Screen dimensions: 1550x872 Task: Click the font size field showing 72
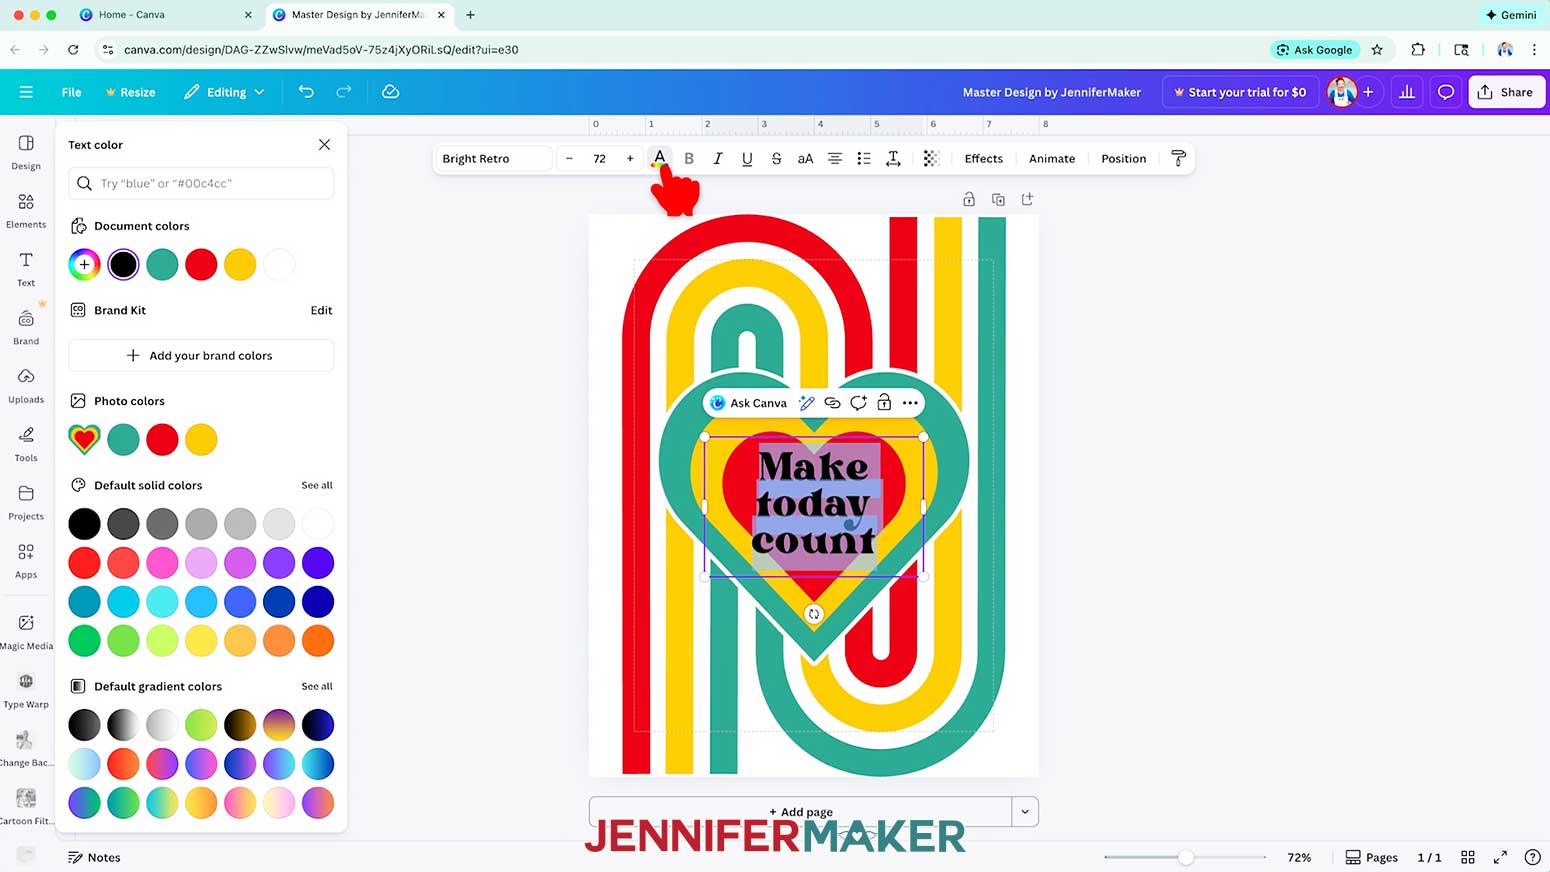click(600, 159)
